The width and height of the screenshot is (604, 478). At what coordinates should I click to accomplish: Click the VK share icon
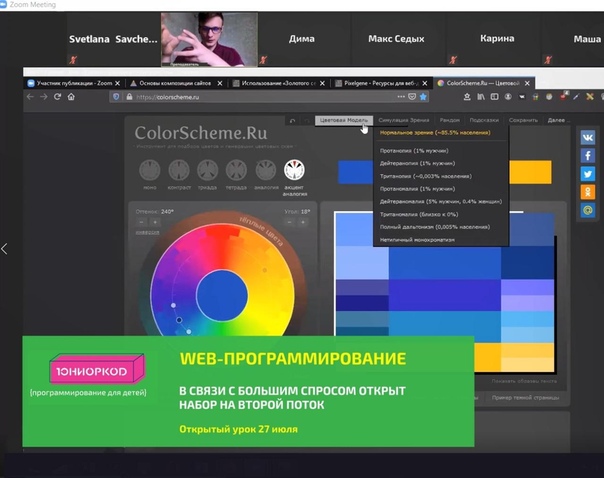(x=587, y=138)
